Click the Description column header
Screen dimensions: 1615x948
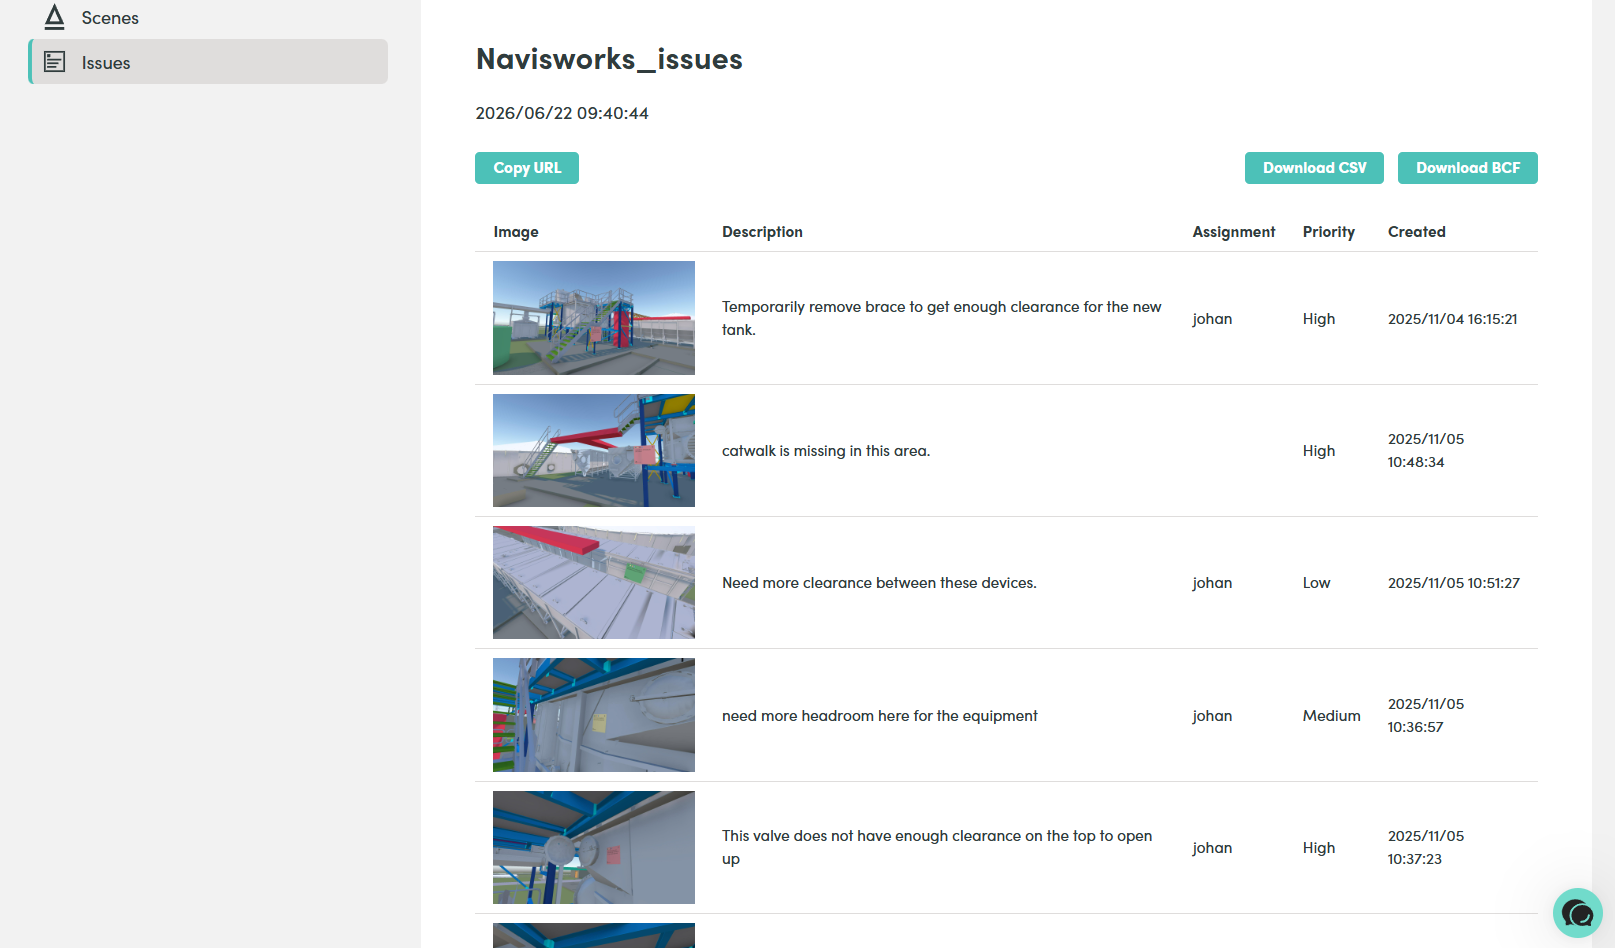tap(762, 232)
